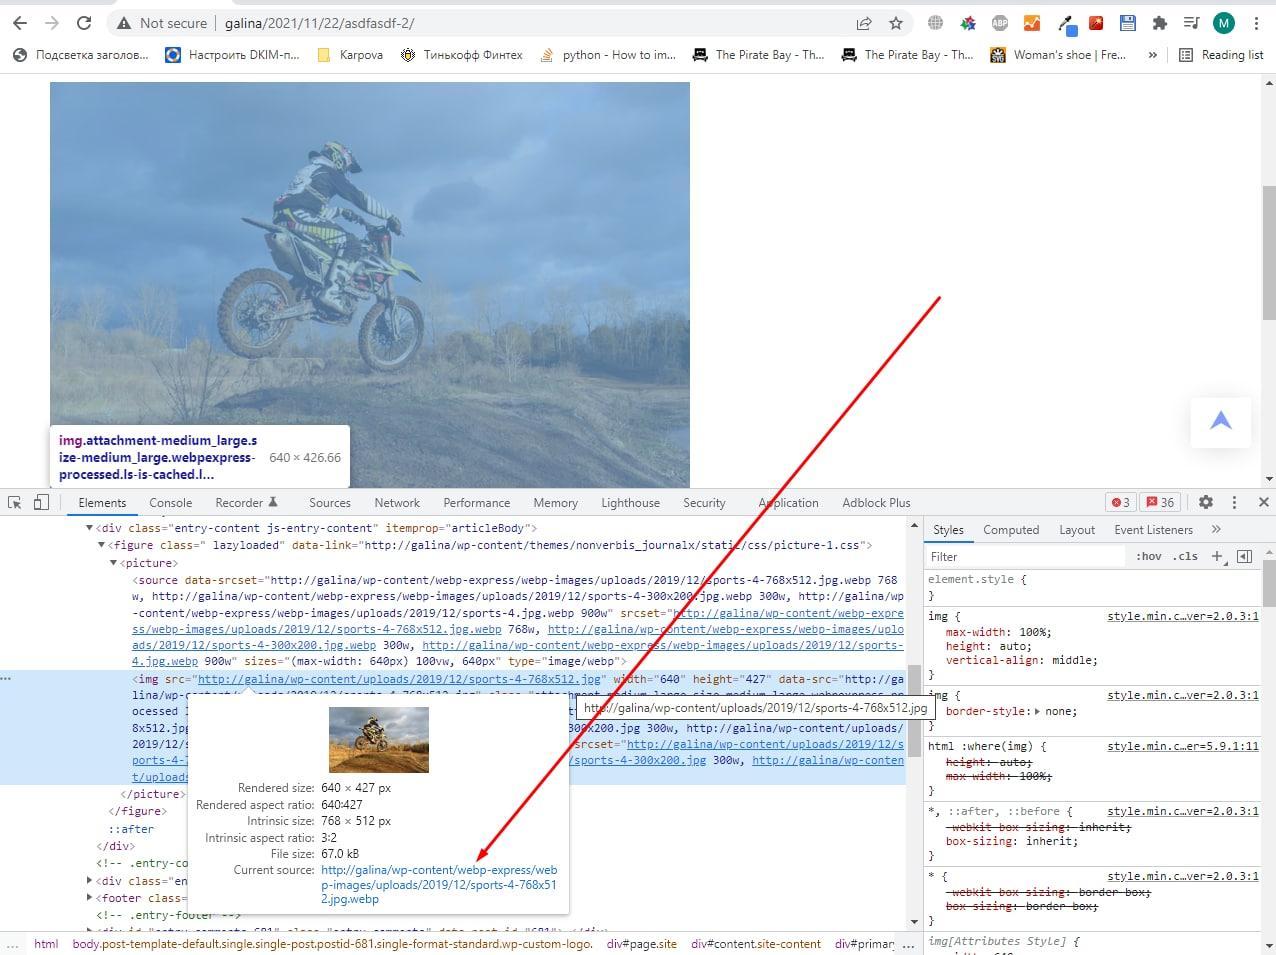Collapse the figure lazyloaded node arrow
The image size is (1276, 955).
pos(101,545)
